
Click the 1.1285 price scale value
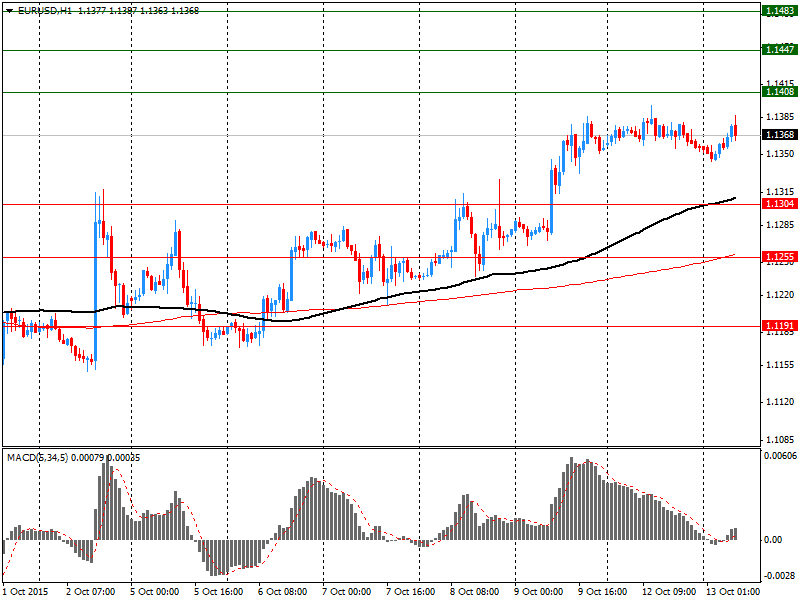click(x=780, y=225)
